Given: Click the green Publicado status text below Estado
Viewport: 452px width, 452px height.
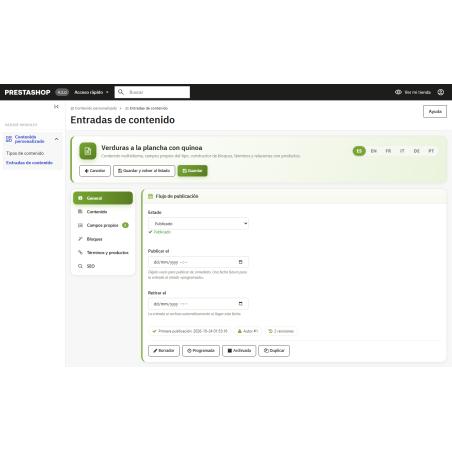Looking at the screenshot, I should (162, 232).
